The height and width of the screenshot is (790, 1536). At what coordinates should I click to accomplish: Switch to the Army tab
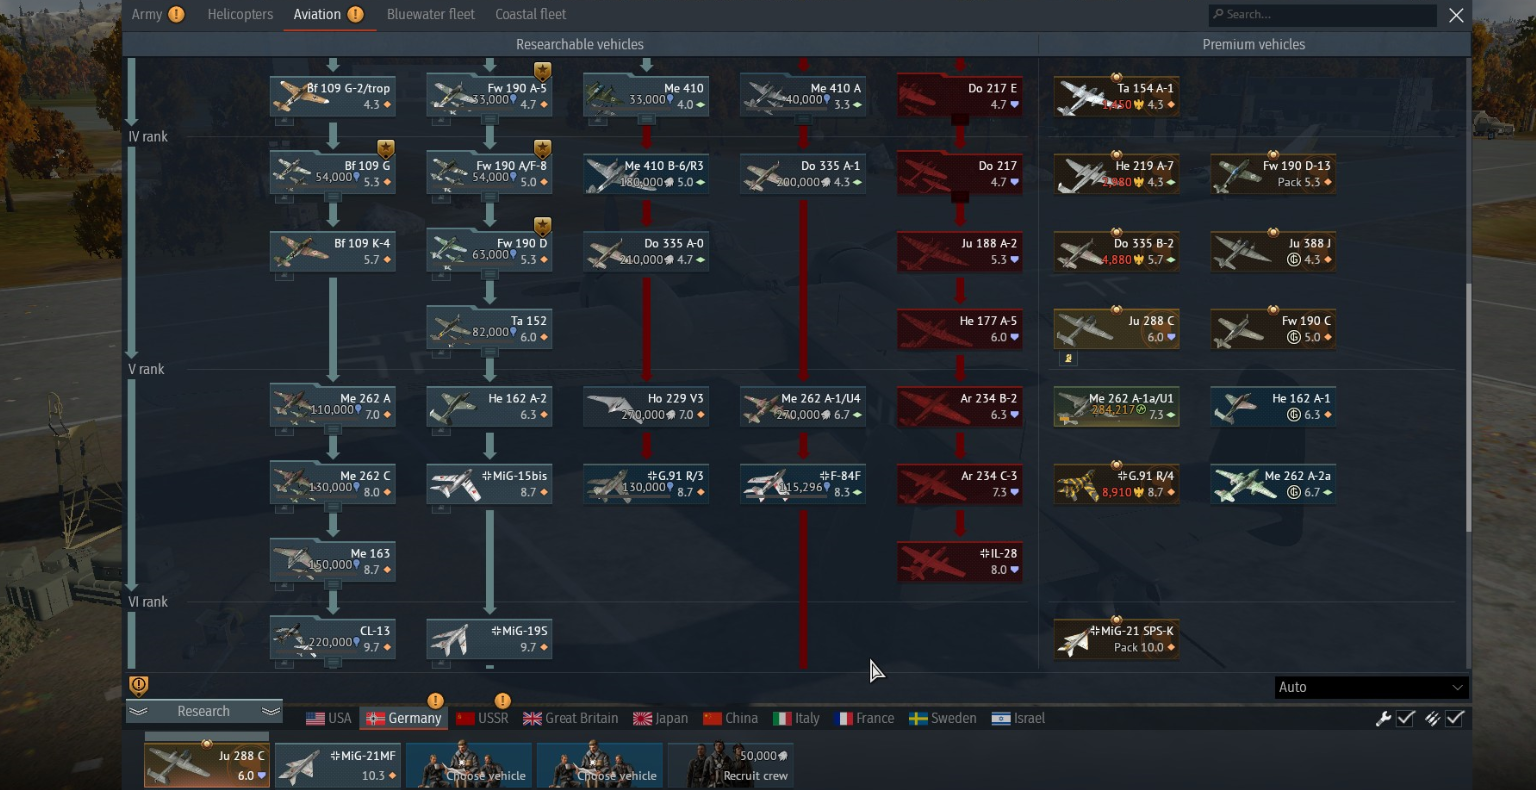tap(147, 14)
